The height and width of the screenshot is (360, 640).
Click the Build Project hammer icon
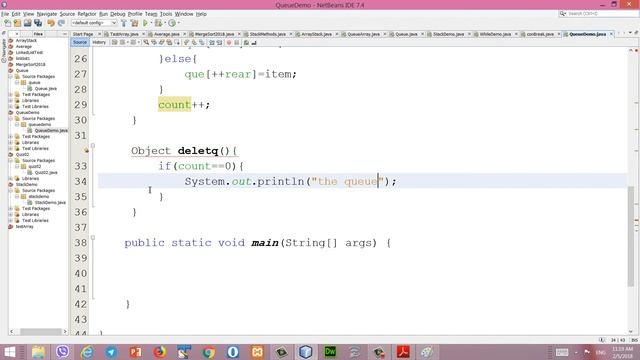[x=124, y=23]
